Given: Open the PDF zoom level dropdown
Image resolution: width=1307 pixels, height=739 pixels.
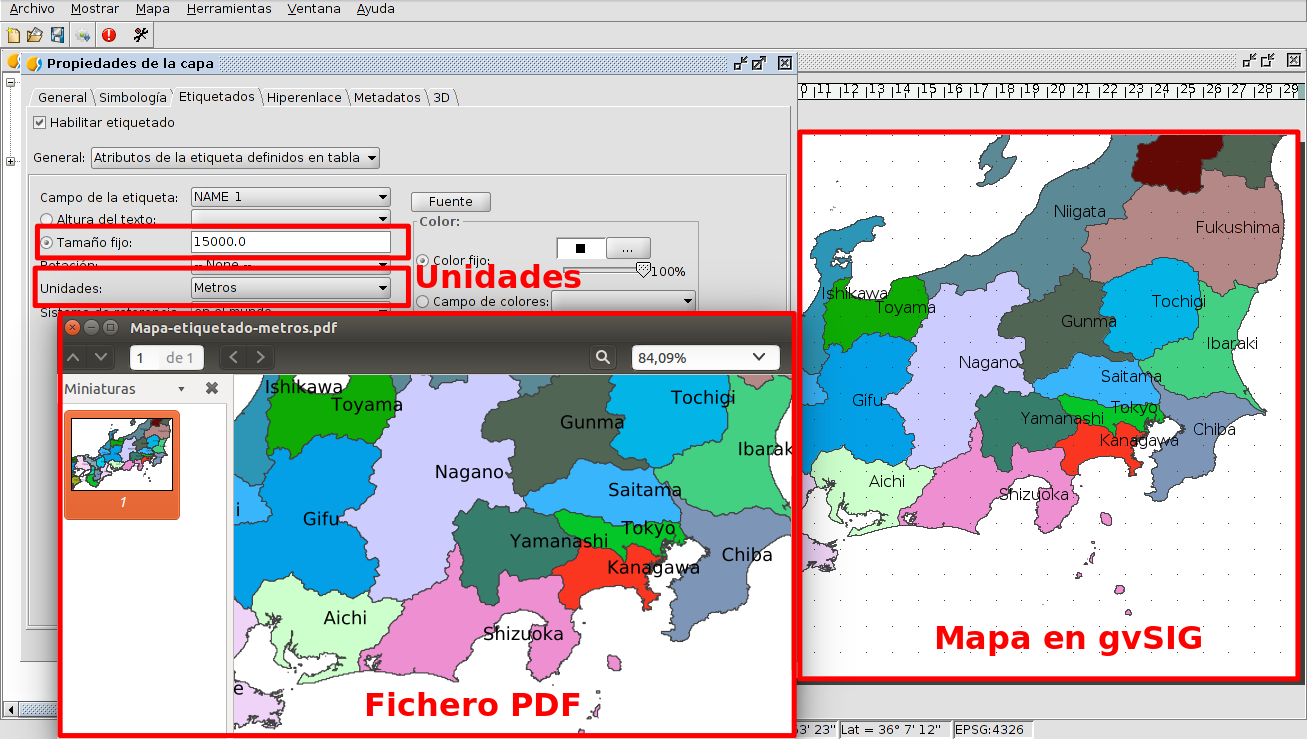Looking at the screenshot, I should (704, 357).
